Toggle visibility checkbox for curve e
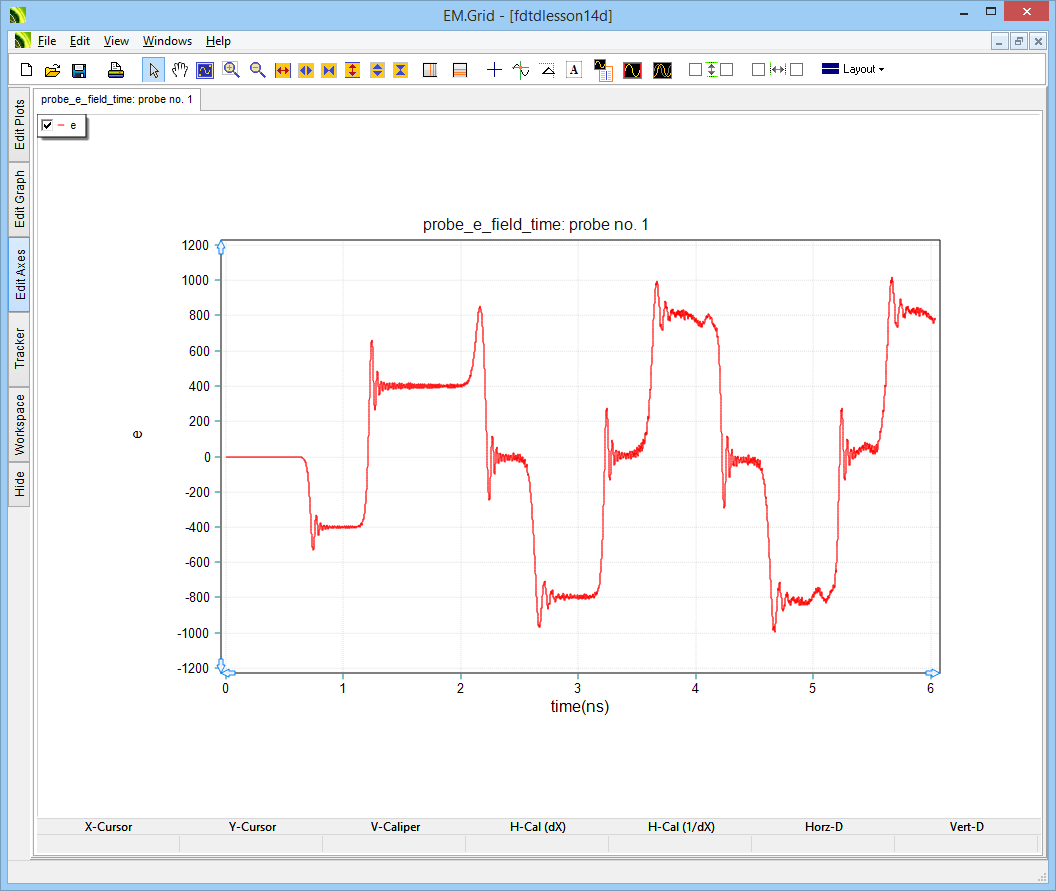This screenshot has height=891, width=1056. click(47, 125)
